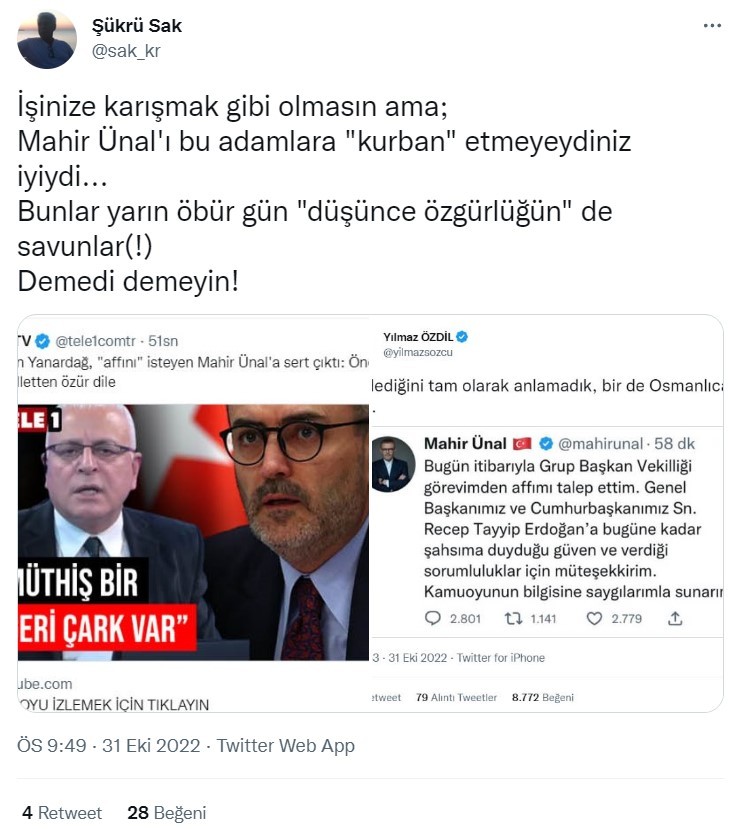741x829 pixels.
Task: Open the three-dot more options menu
Action: [712, 25]
